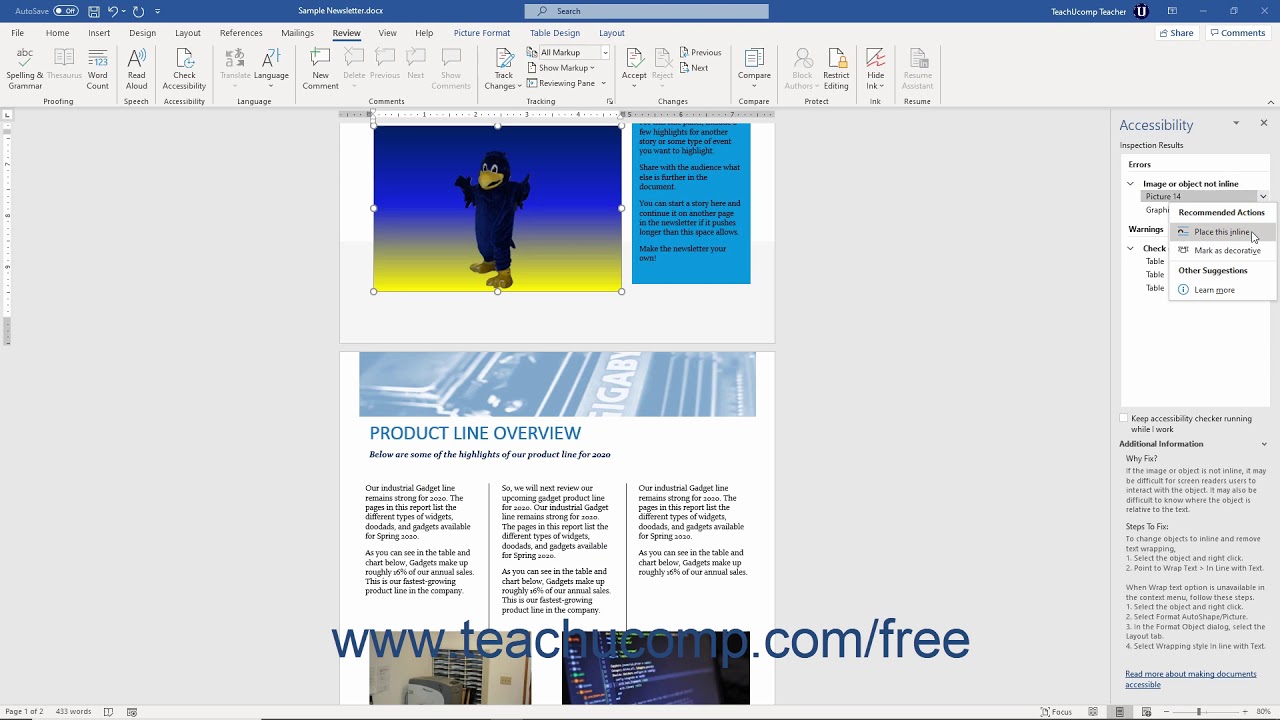This screenshot has height=720, width=1280.
Task: Switch to the Insert tab
Action: coord(99,33)
